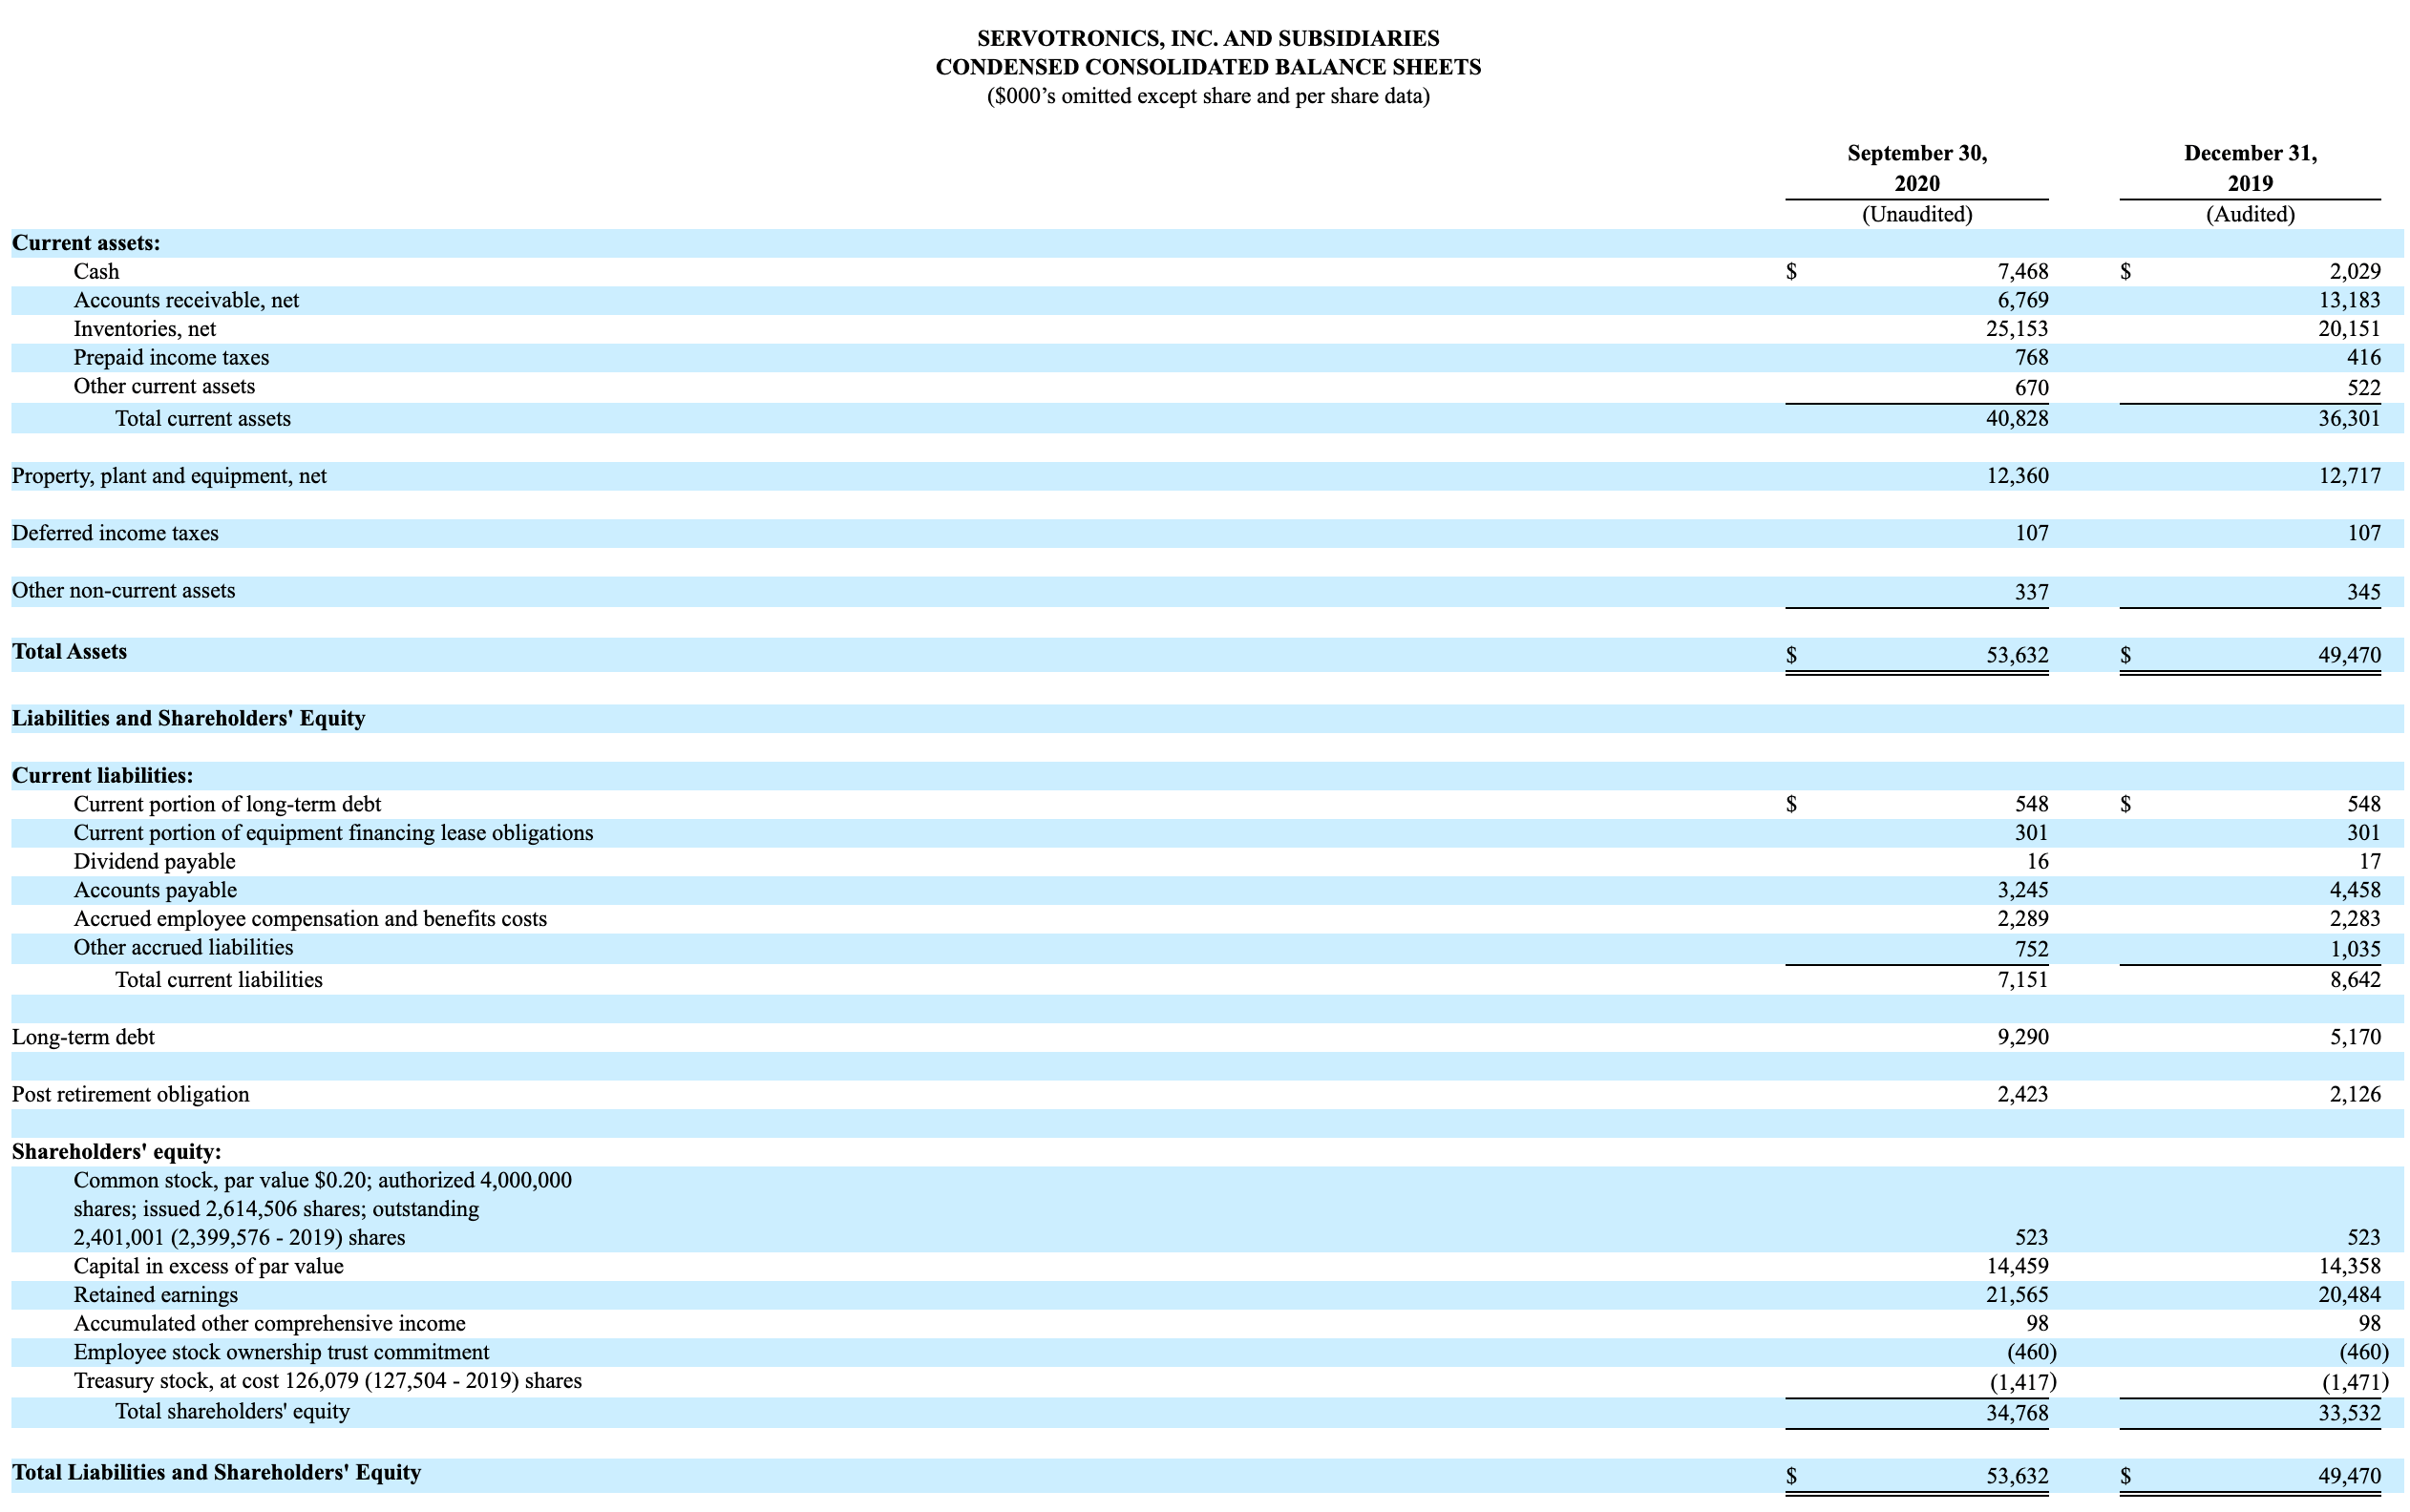The width and height of the screenshot is (2410, 1512).
Task: Select capital in excess value 14,459
Action: tap(2016, 1267)
